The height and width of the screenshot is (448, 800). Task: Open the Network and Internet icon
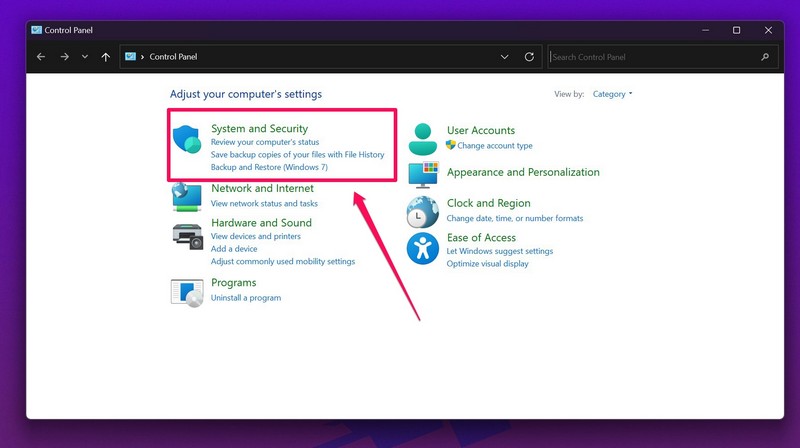point(187,196)
